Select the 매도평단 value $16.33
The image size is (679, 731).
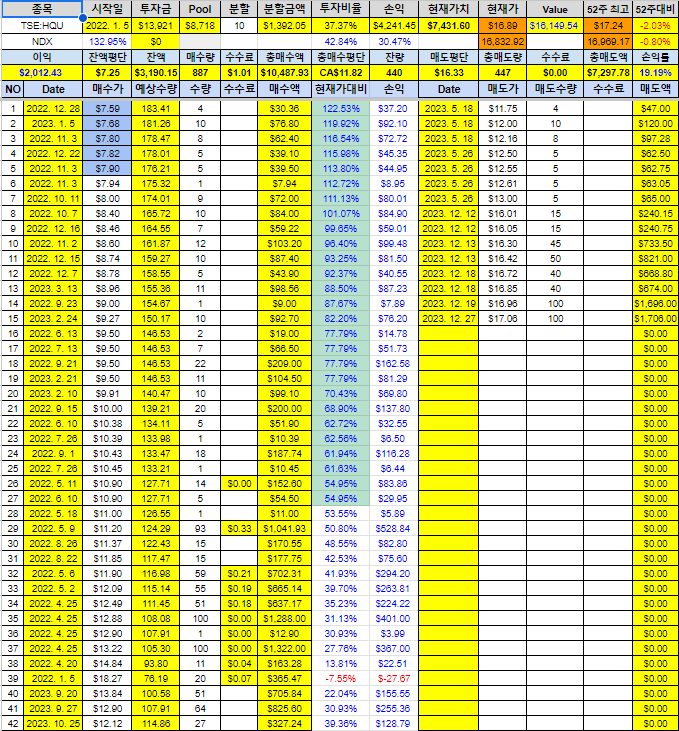click(x=449, y=73)
